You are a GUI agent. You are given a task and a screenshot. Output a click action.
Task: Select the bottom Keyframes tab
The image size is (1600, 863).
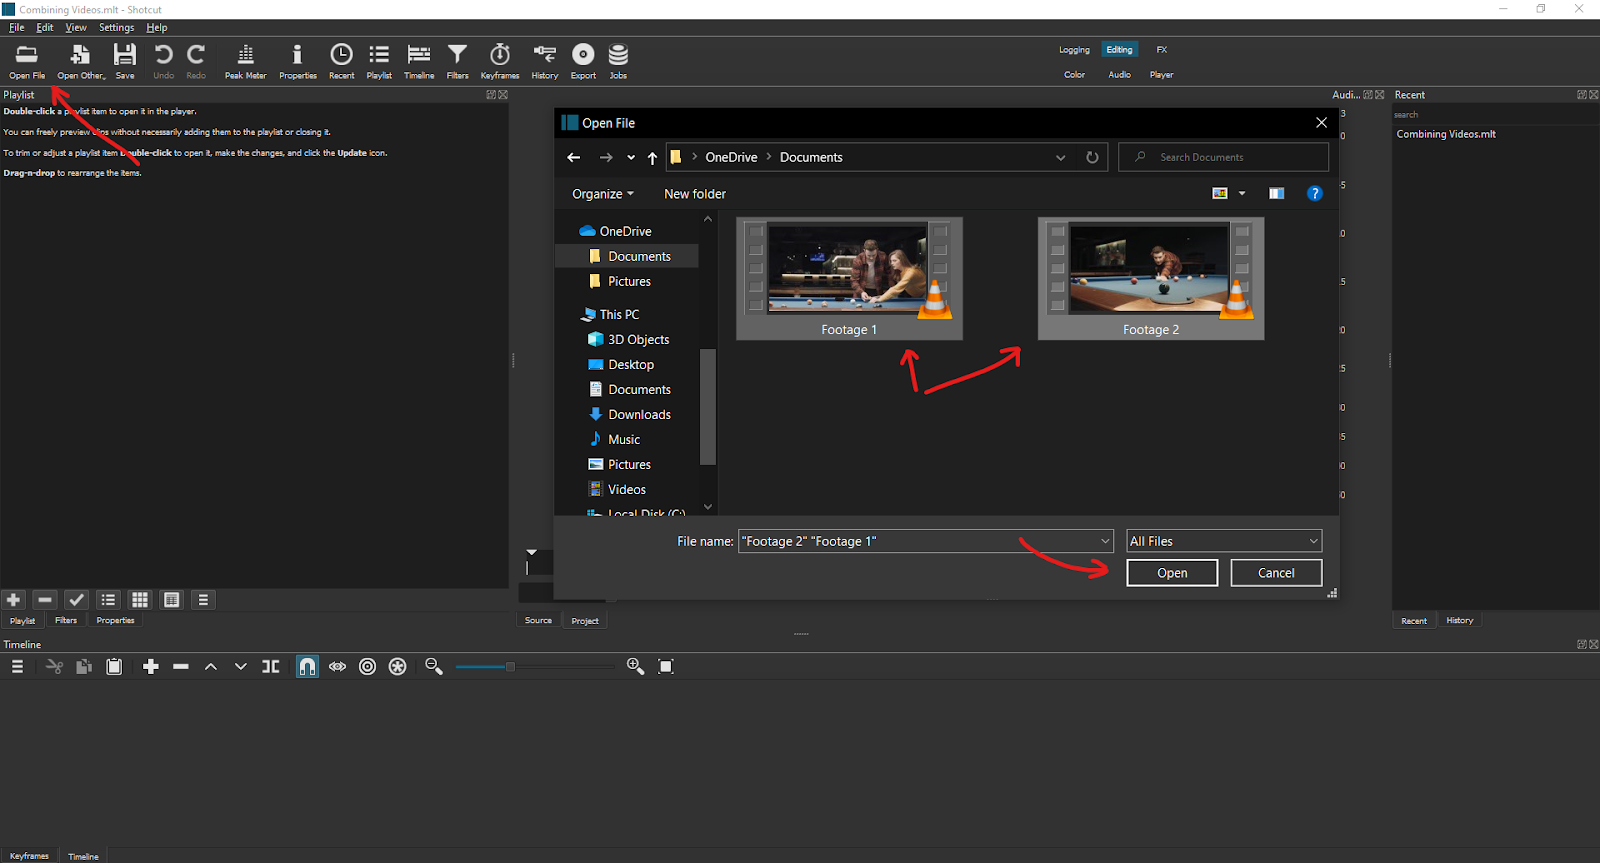[x=29, y=856]
